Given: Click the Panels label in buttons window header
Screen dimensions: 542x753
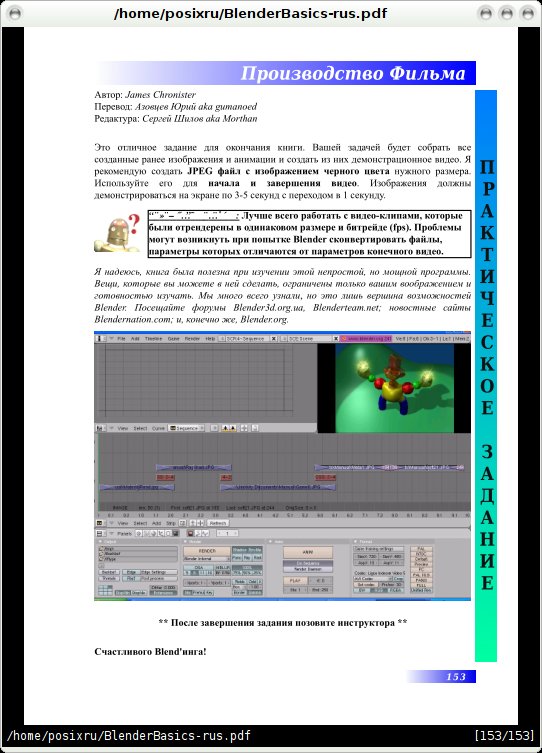Looking at the screenshot, I should (124, 533).
